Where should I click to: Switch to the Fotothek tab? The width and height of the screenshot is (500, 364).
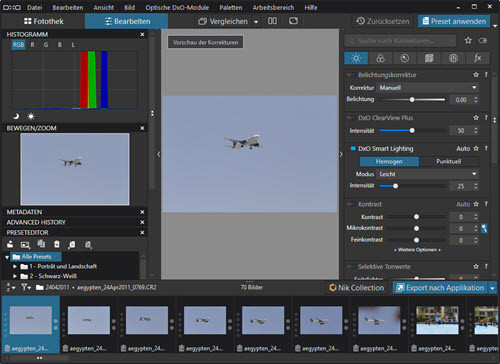click(x=44, y=21)
